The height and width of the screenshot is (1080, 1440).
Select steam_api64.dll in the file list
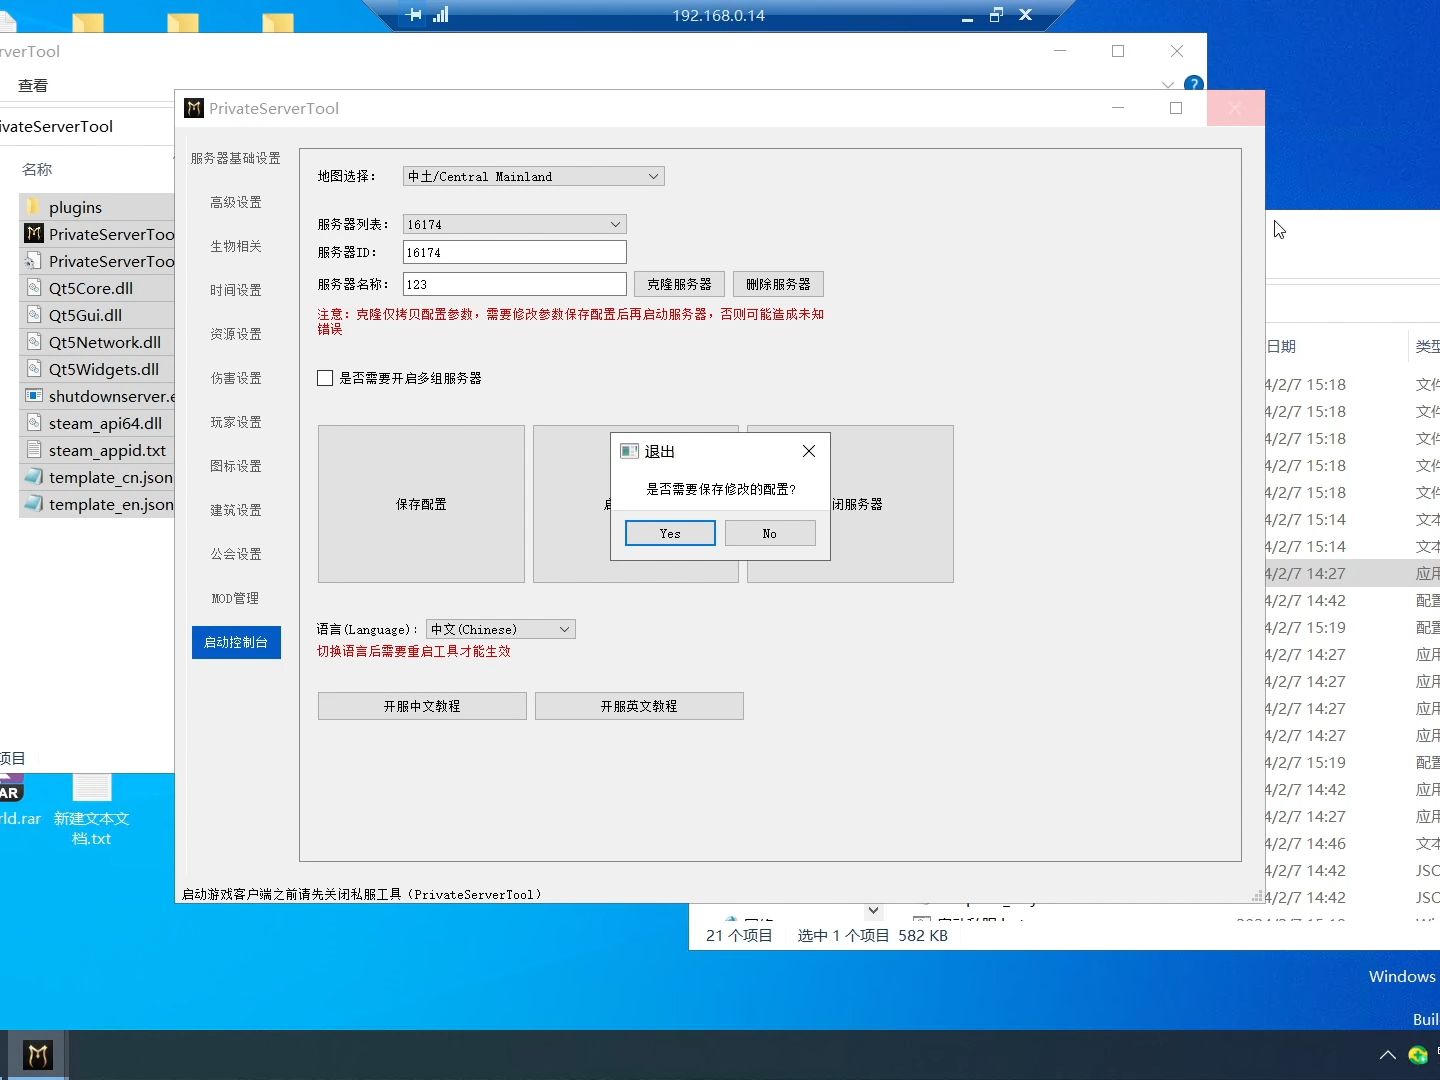click(105, 423)
